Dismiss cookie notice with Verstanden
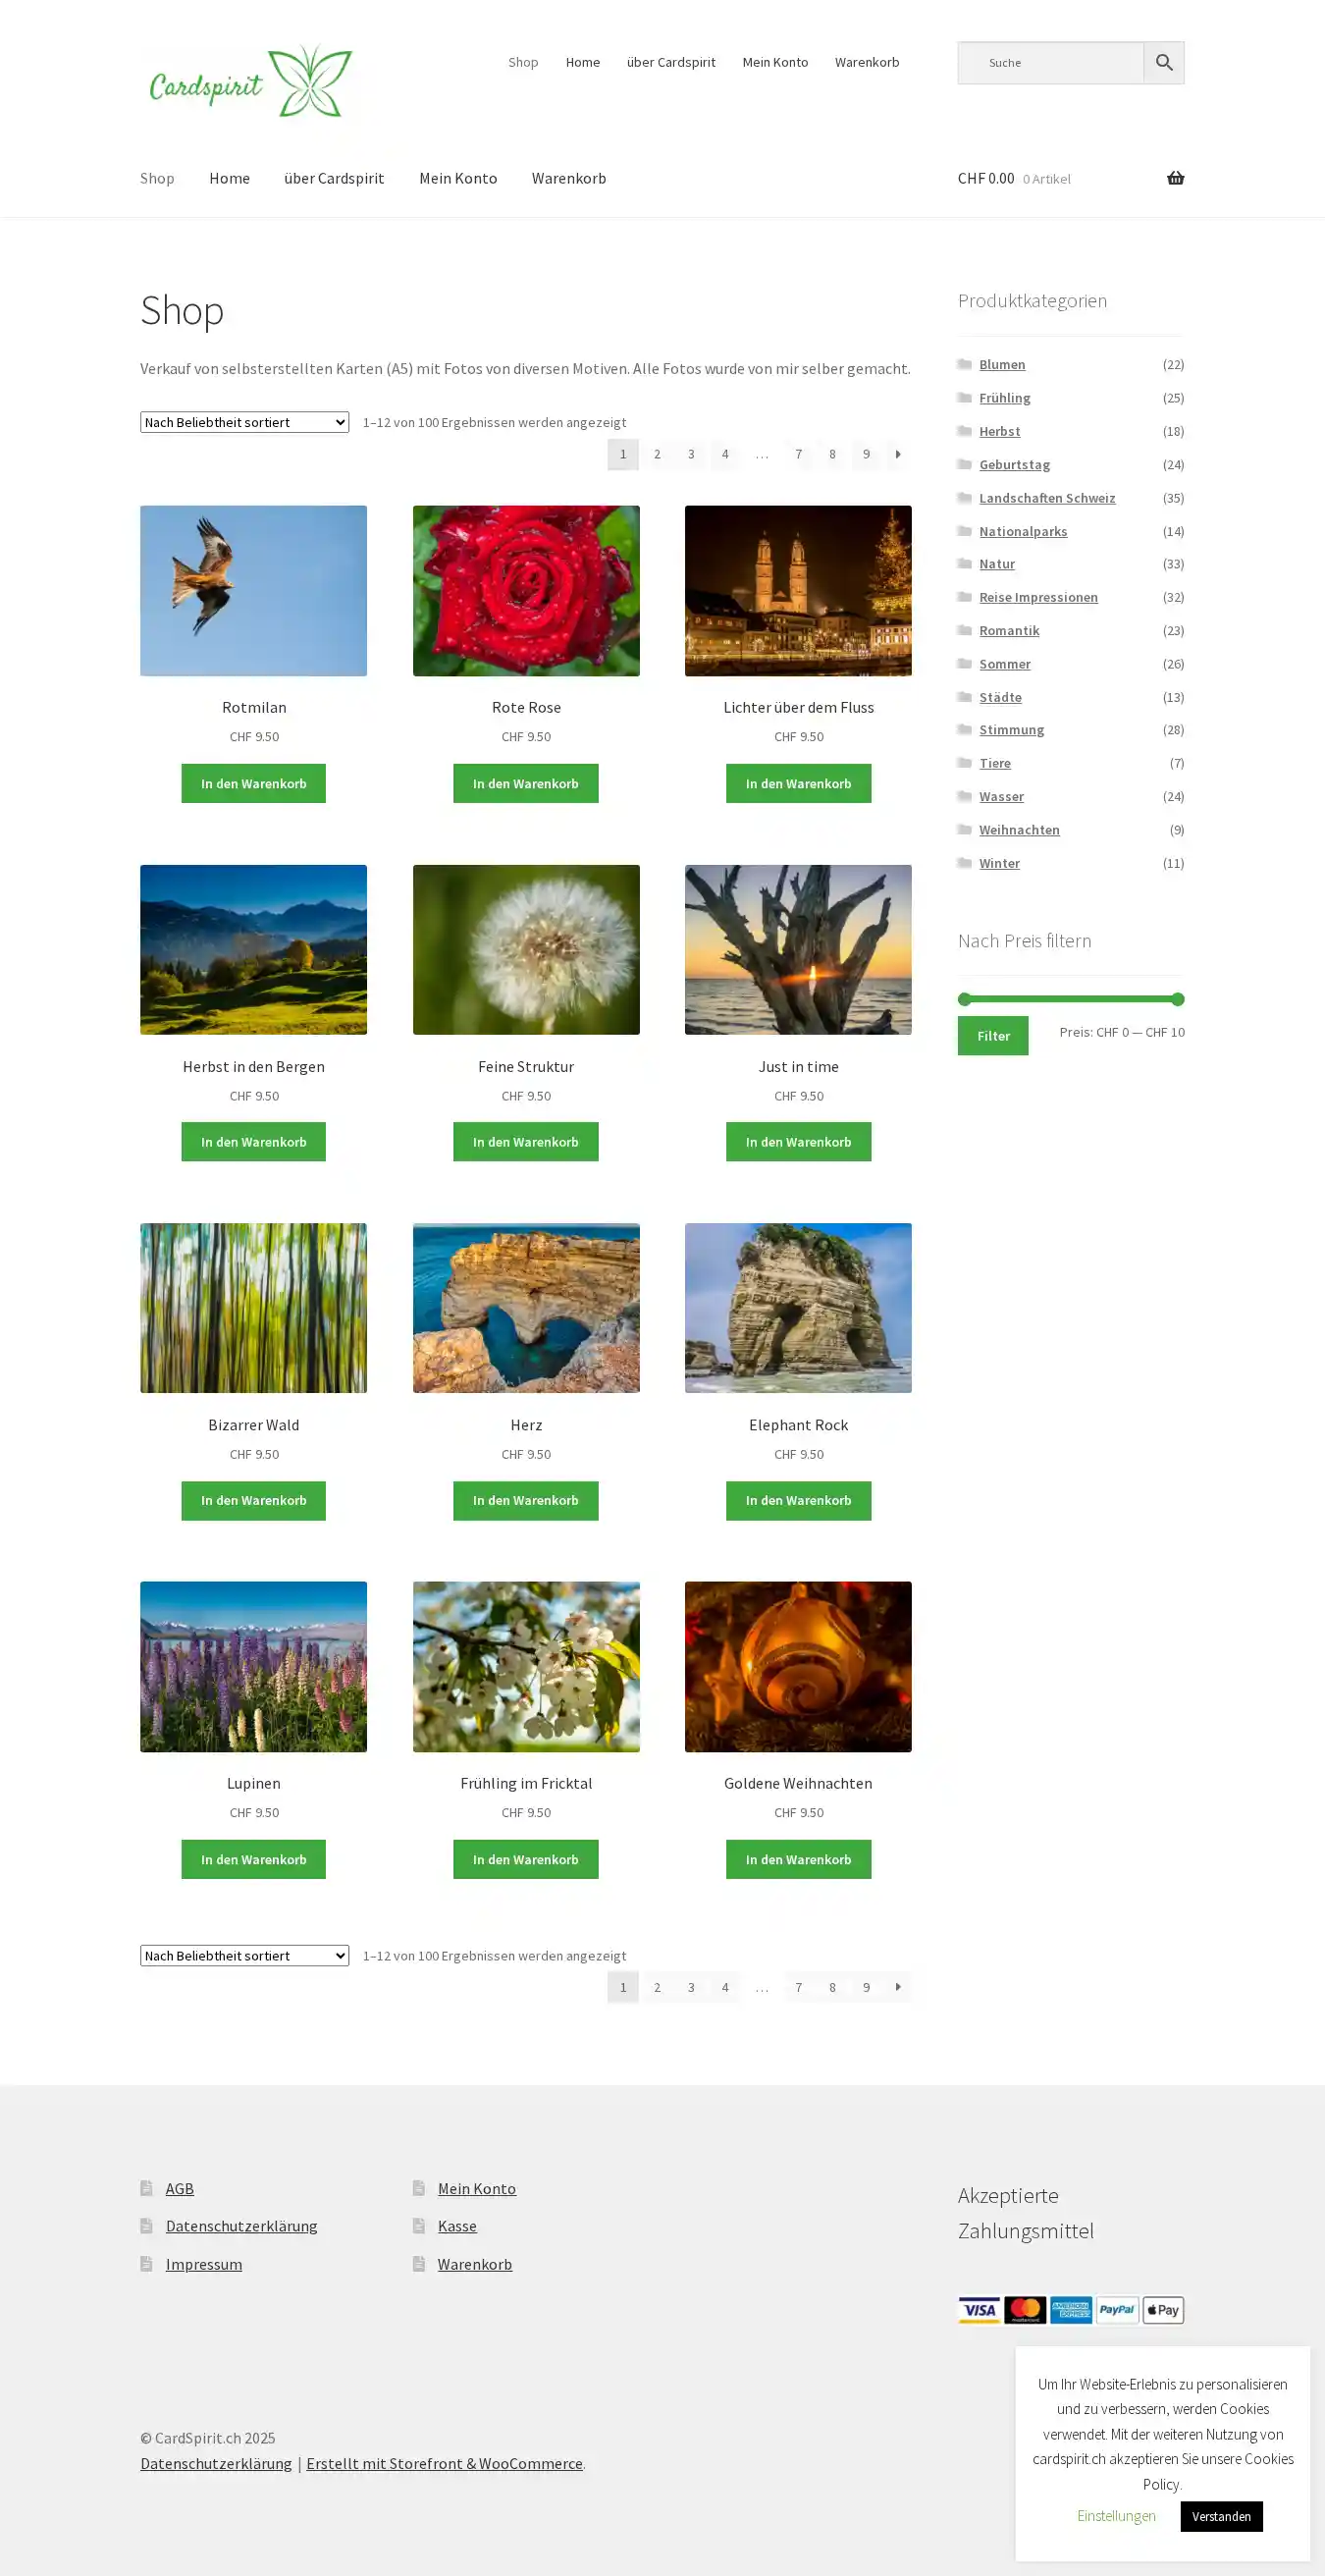Image resolution: width=1325 pixels, height=2576 pixels. 1220,2515
